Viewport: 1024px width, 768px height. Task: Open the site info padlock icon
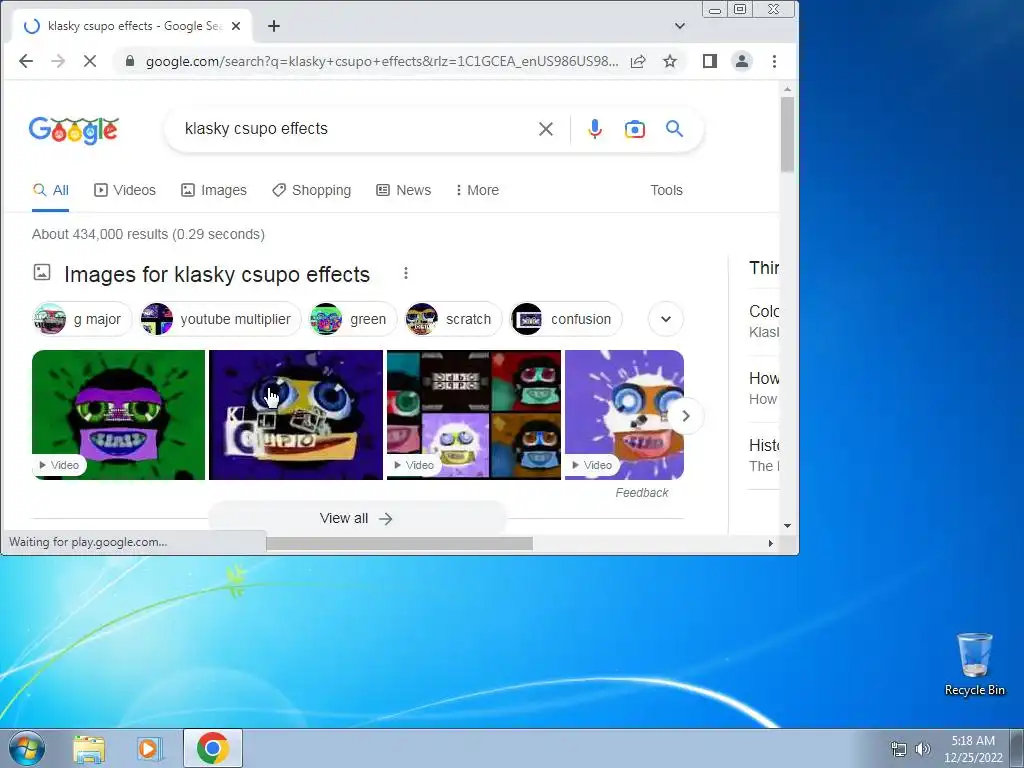(x=130, y=61)
